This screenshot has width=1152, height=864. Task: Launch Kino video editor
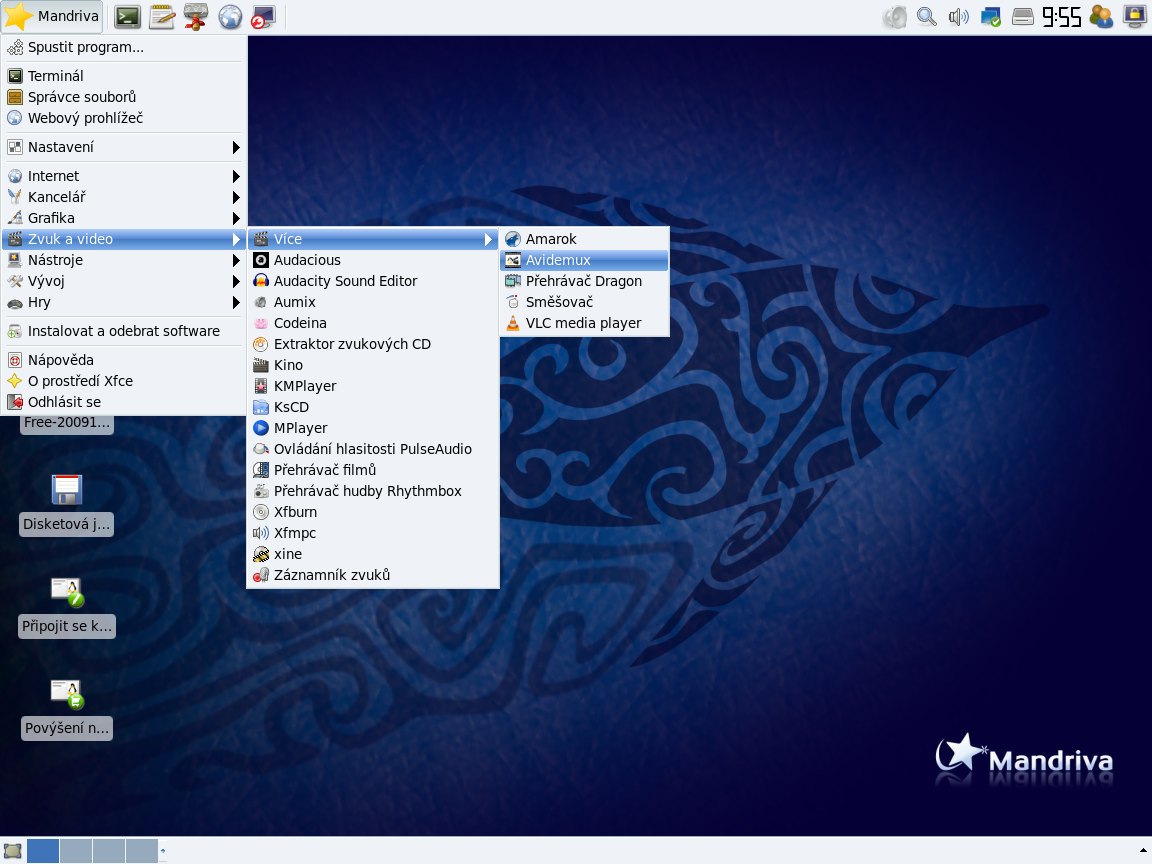tap(373, 365)
